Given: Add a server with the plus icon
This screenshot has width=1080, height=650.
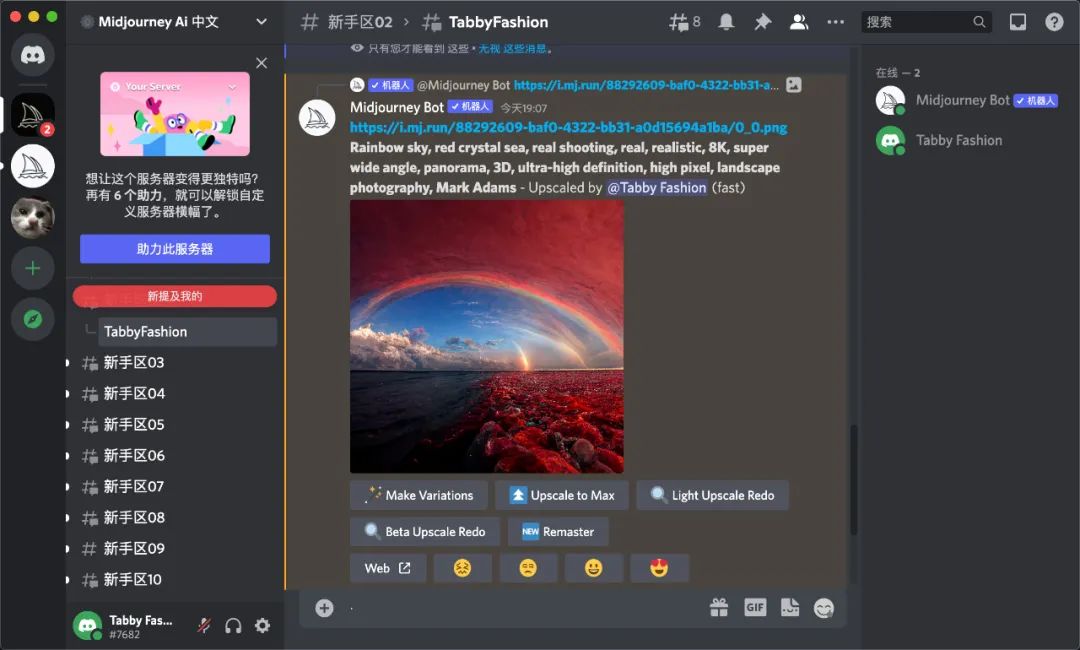Looking at the screenshot, I should click(x=32, y=268).
